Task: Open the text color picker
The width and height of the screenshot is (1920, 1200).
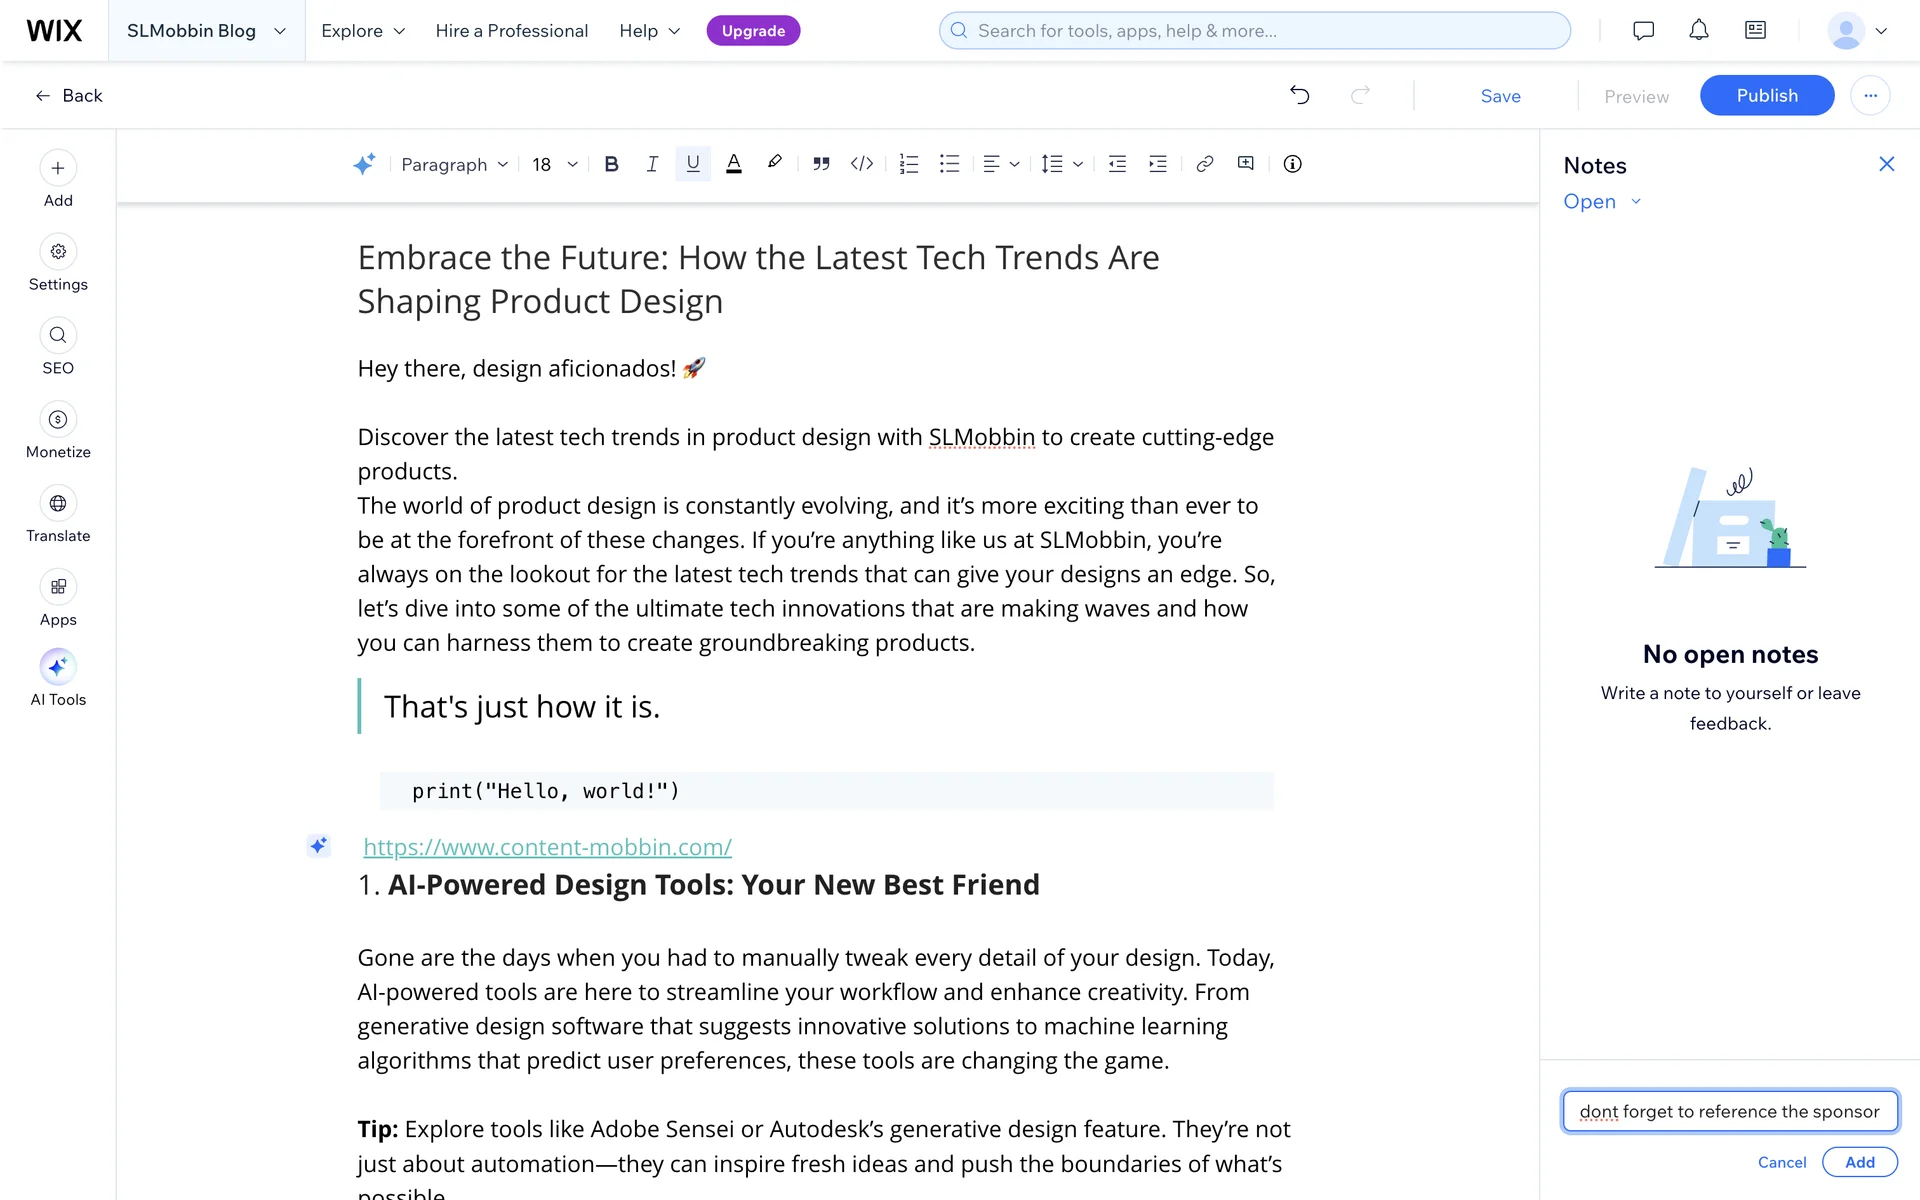Action: coord(733,164)
